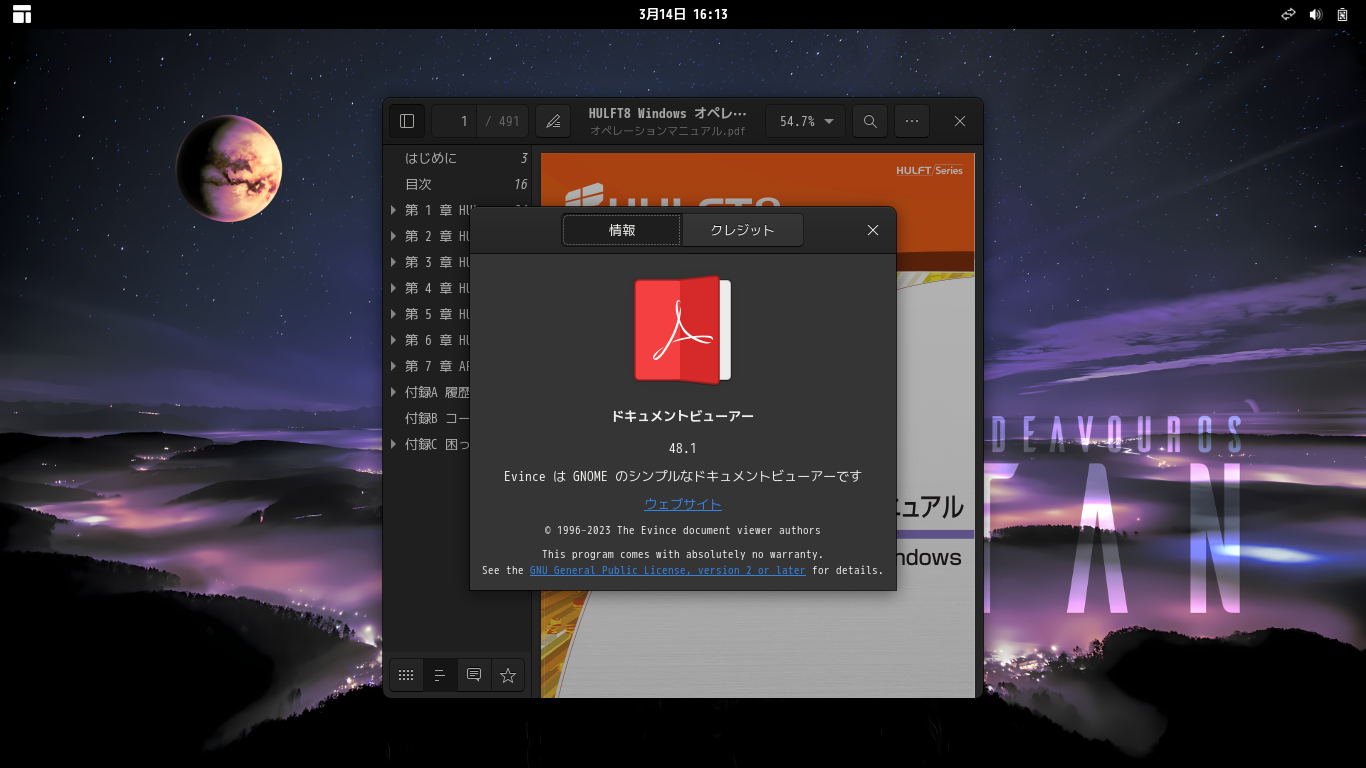Open the clock showing 3月14日 16:13
Image resolution: width=1366 pixels, height=768 pixels.
pyautogui.click(x=683, y=14)
